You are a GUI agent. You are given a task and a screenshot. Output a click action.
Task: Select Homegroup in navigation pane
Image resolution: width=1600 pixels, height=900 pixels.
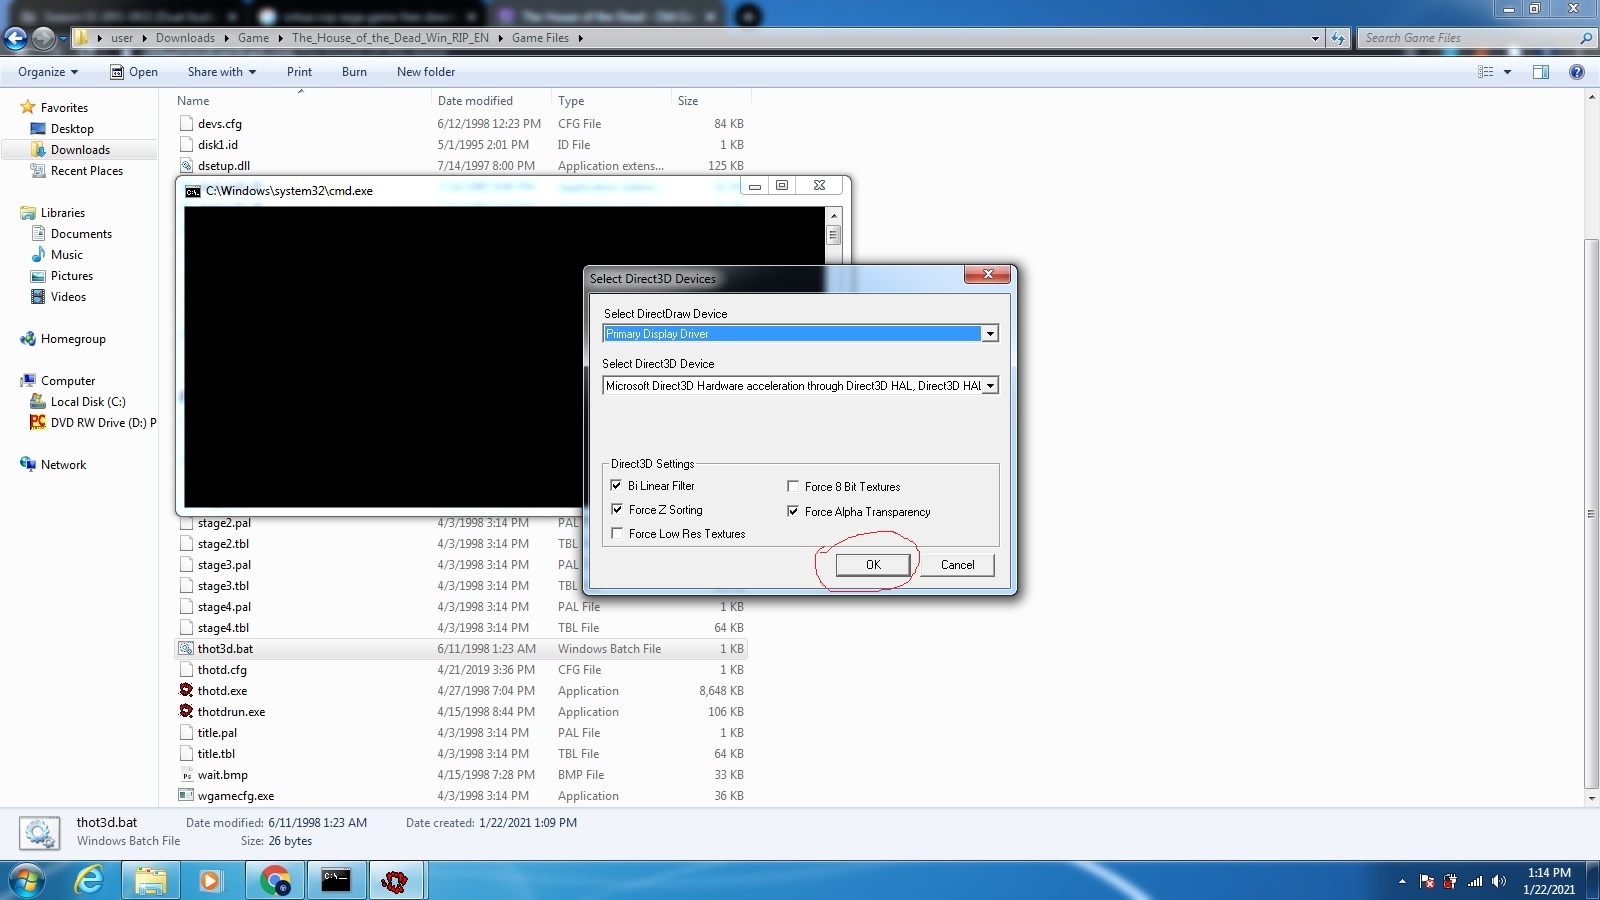(73, 339)
